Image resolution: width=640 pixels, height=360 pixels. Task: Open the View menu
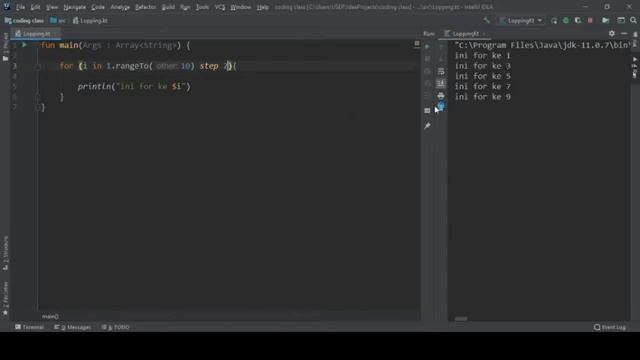(52, 7)
